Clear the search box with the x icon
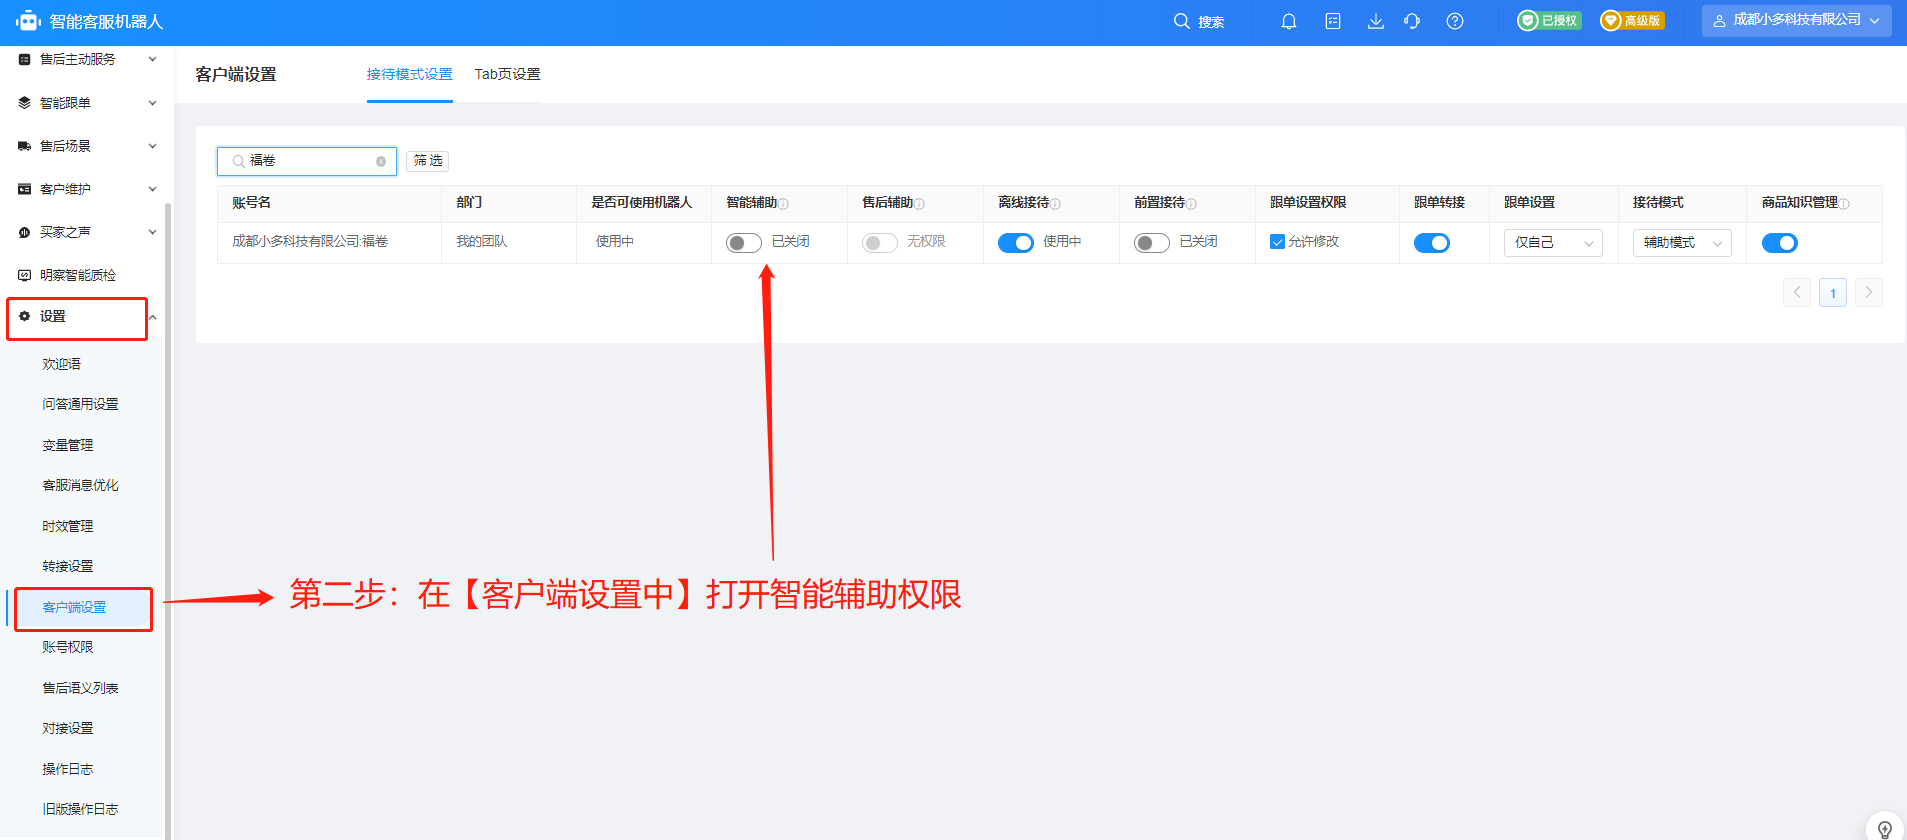Viewport: 1907px width, 840px height. click(x=381, y=161)
